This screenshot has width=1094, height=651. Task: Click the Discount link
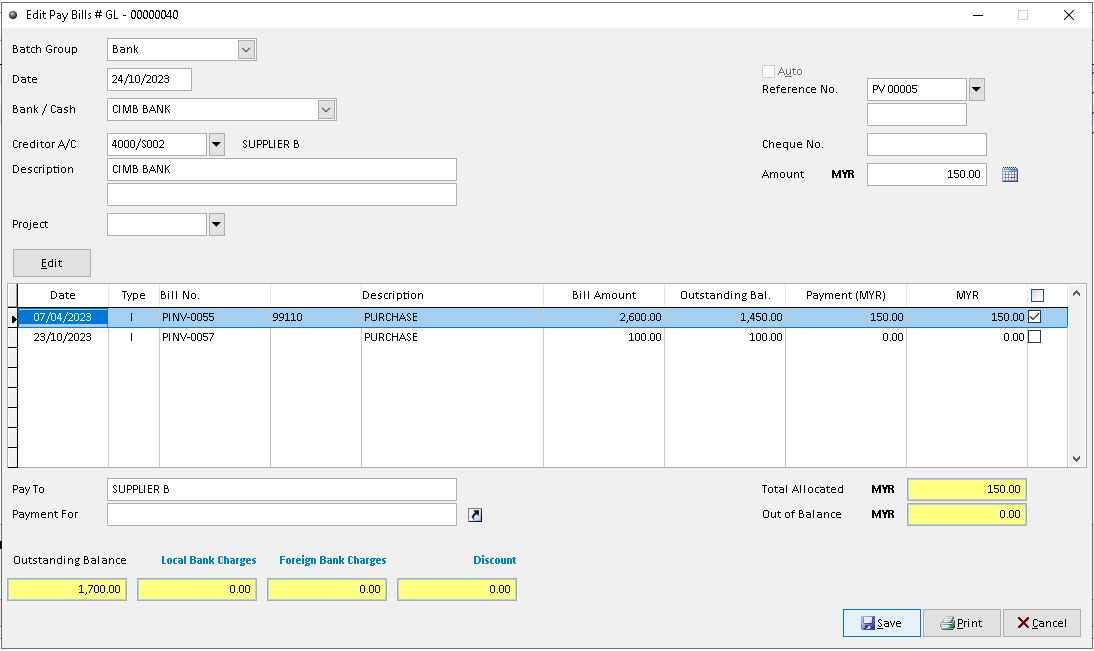(495, 560)
